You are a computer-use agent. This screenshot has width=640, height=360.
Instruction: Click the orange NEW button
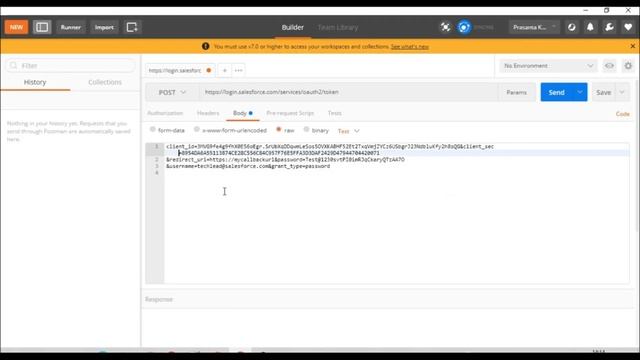(x=16, y=27)
